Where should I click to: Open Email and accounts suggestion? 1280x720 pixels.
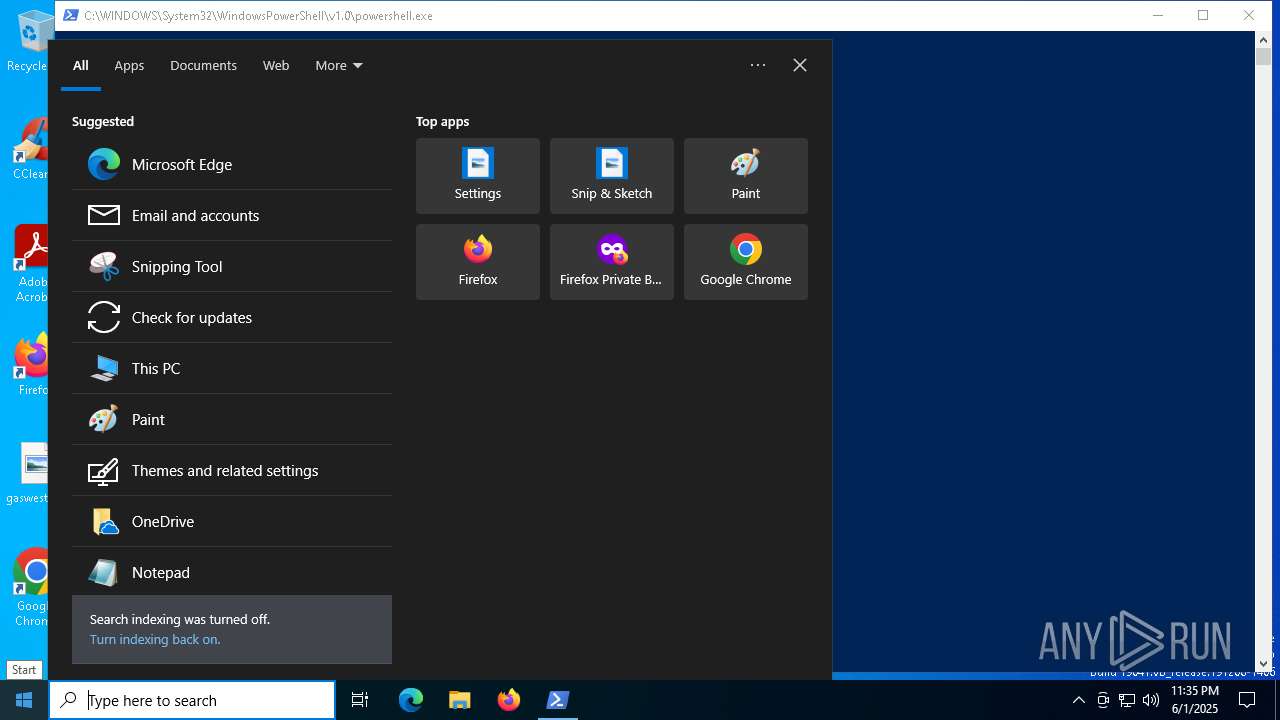pos(232,215)
